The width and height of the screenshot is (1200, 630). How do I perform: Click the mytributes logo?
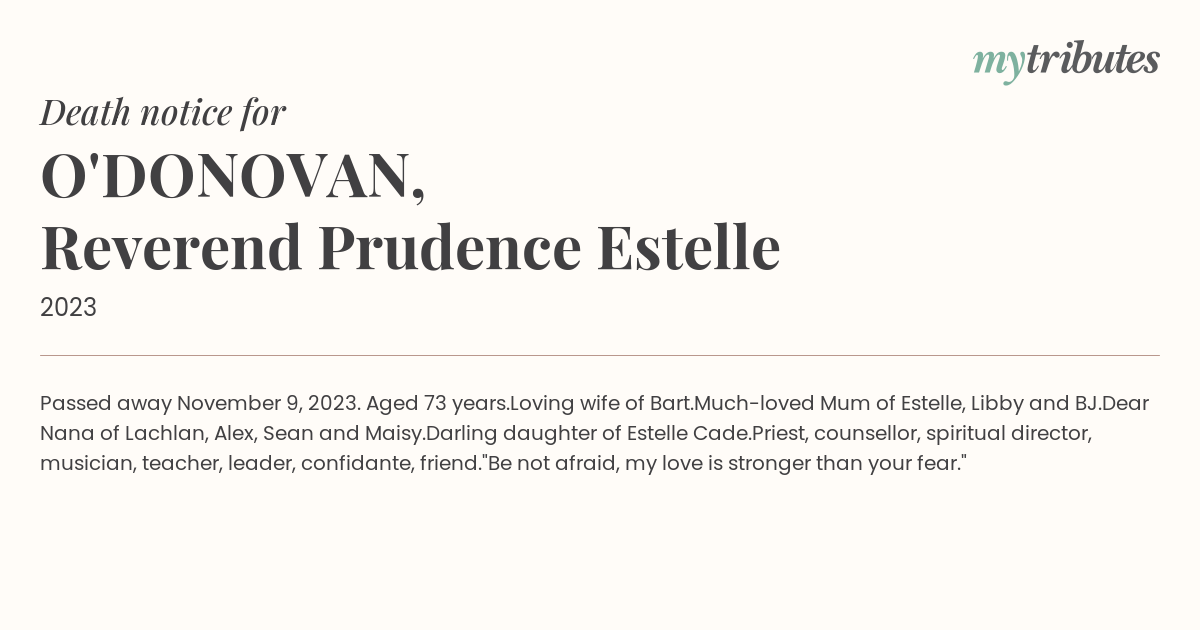(1066, 61)
